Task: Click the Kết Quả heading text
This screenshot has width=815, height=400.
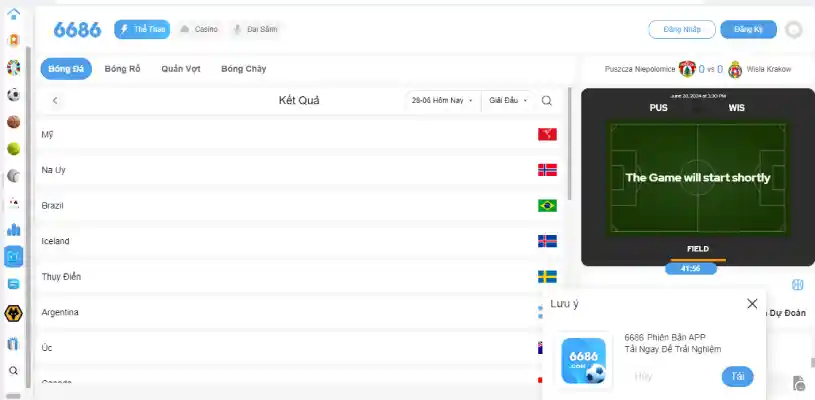Action: 299,101
